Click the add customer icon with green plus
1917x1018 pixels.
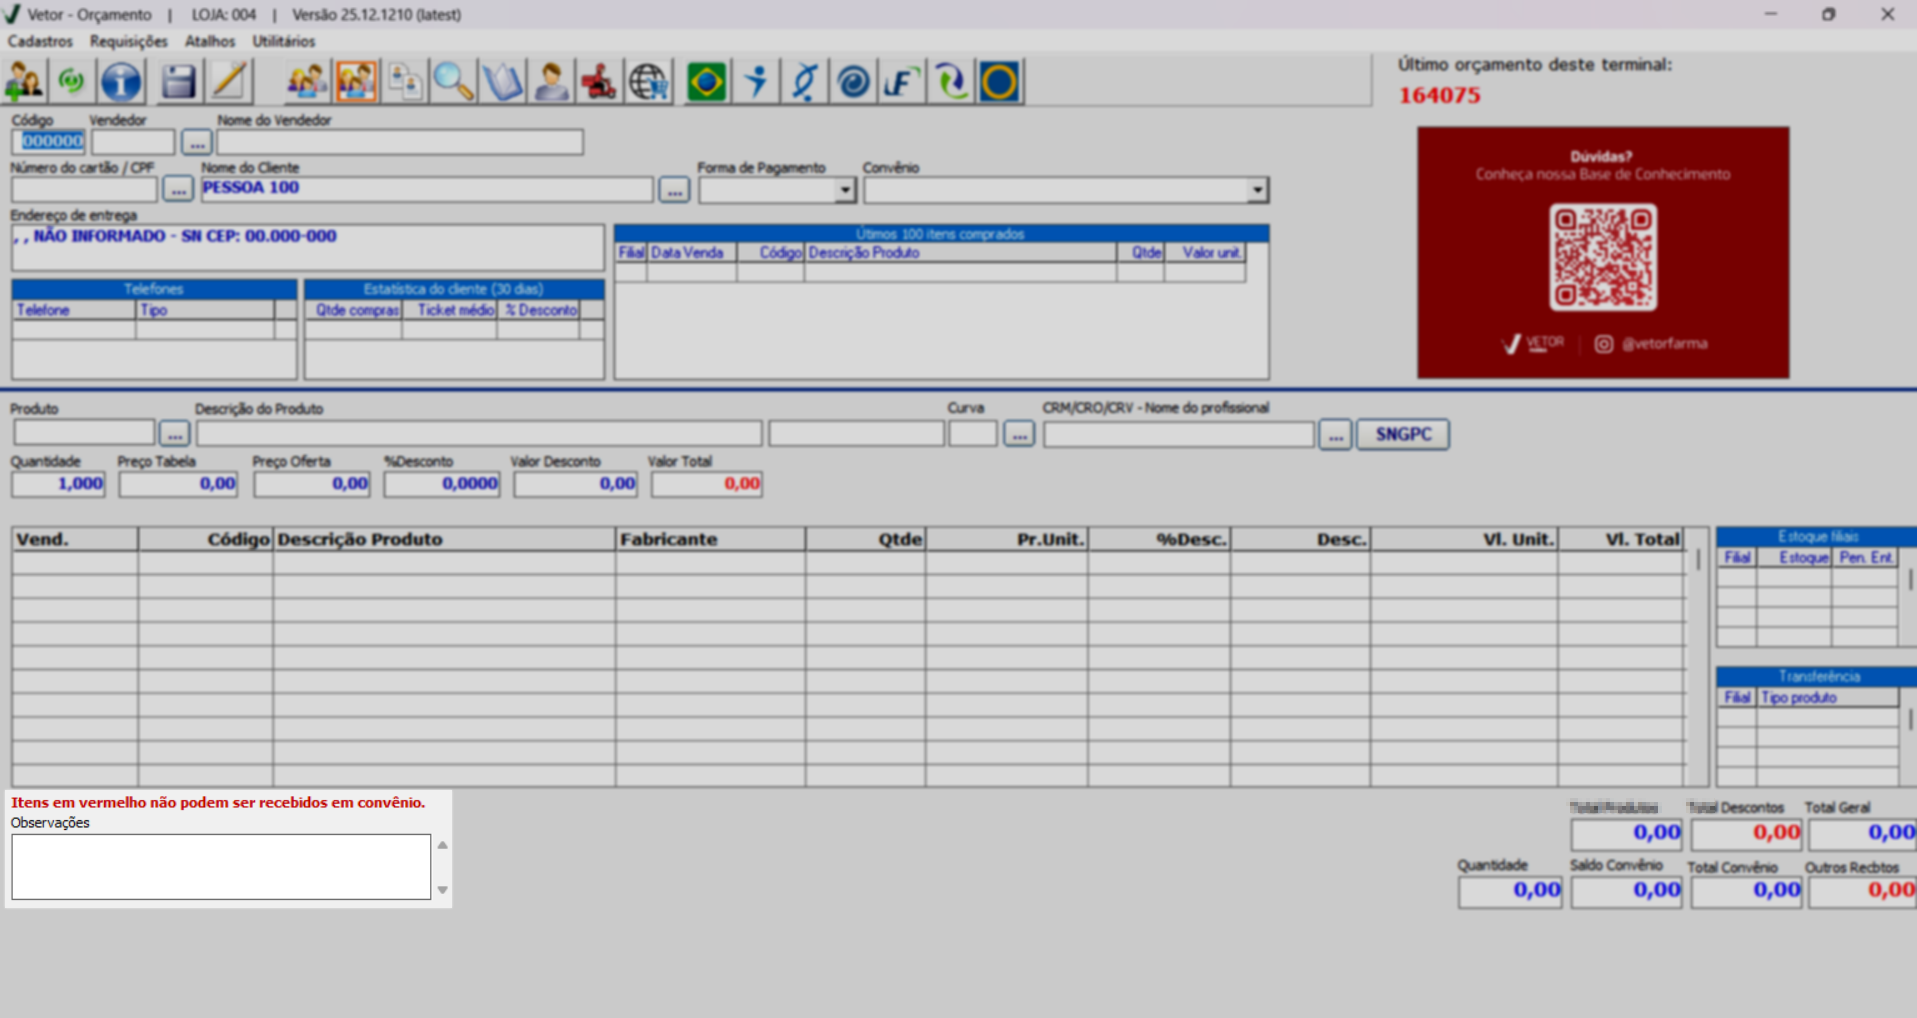coord(25,81)
